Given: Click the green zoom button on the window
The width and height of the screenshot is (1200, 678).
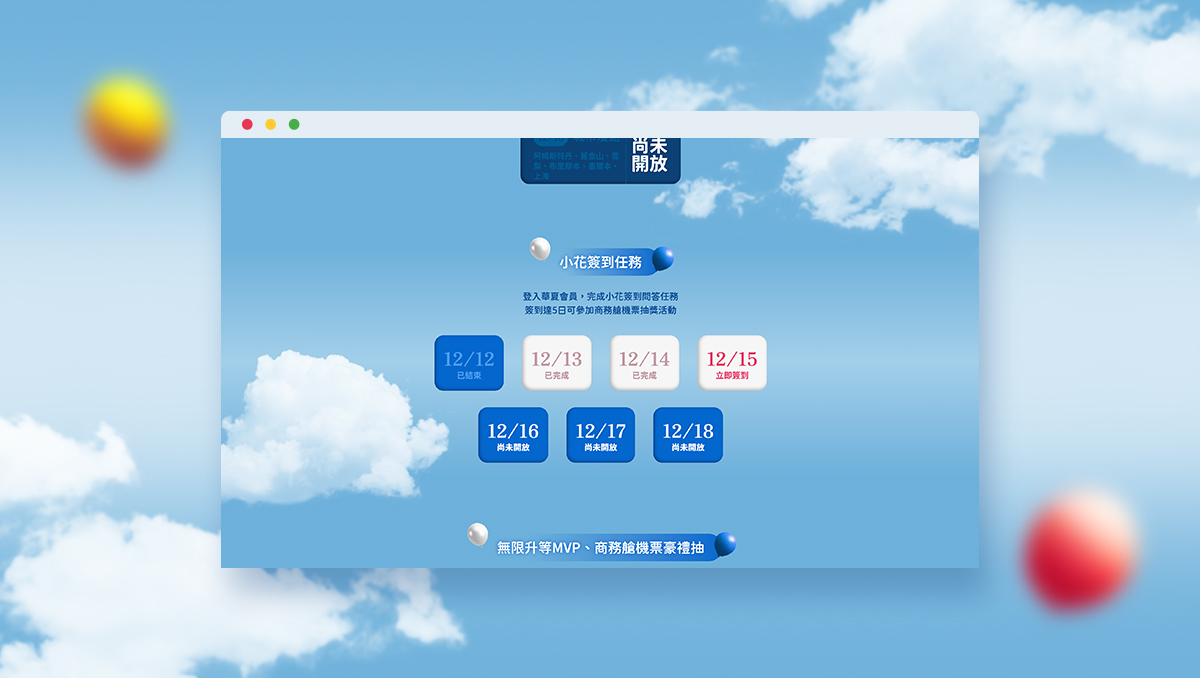Looking at the screenshot, I should pos(293,123).
